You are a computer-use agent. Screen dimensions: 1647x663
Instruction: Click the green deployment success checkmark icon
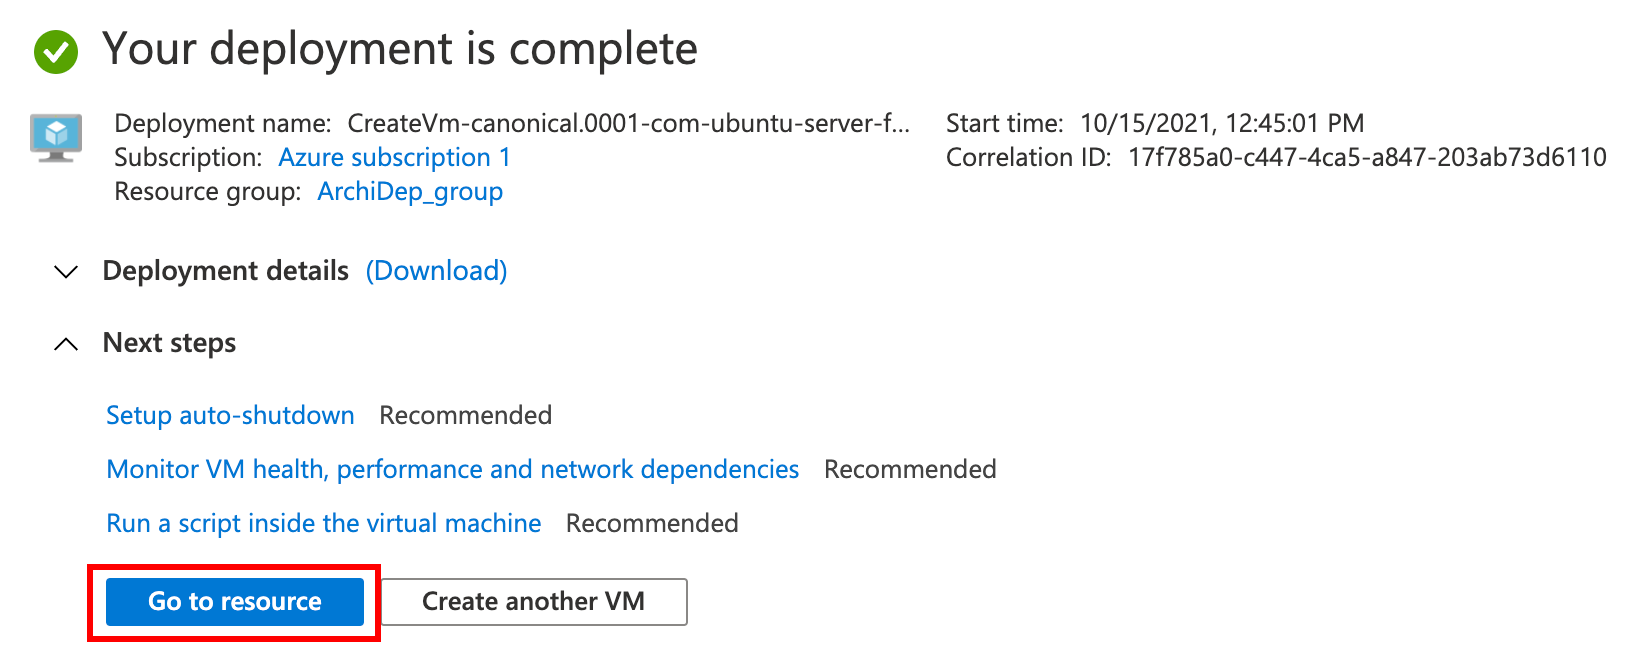[56, 51]
